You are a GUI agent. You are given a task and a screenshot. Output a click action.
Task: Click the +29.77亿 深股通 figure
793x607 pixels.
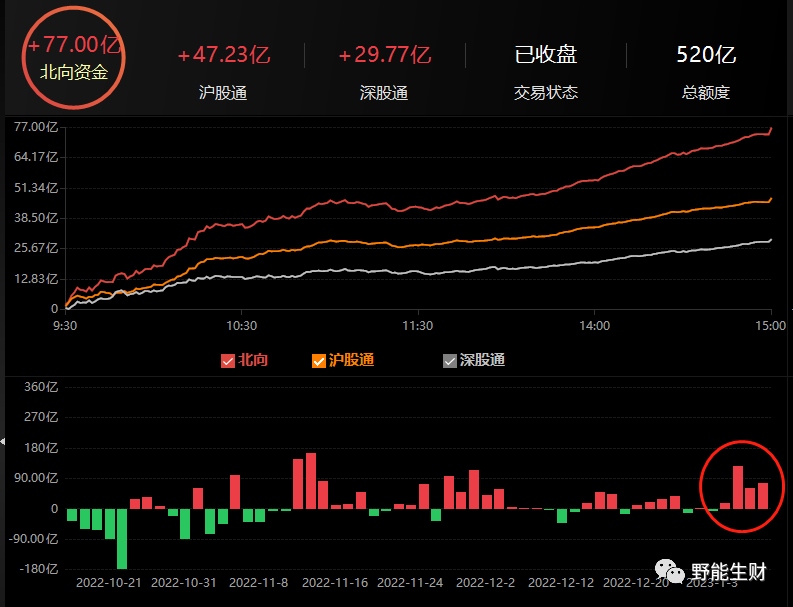point(384,55)
